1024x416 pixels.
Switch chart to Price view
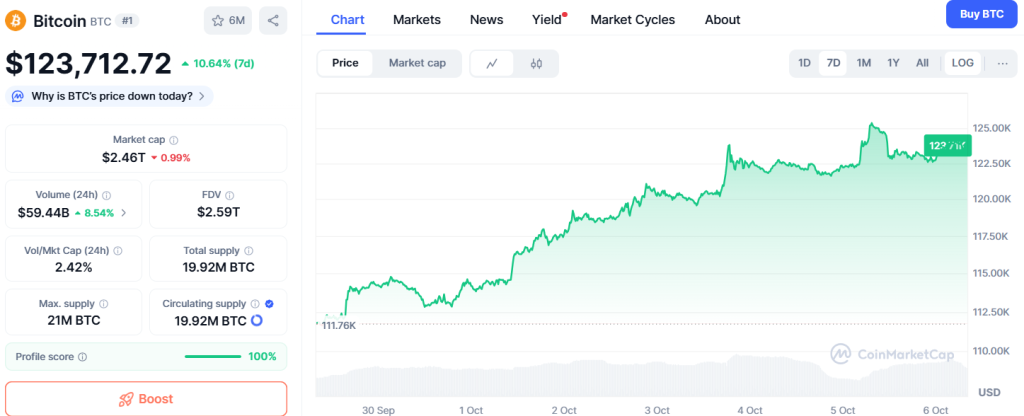click(x=345, y=63)
